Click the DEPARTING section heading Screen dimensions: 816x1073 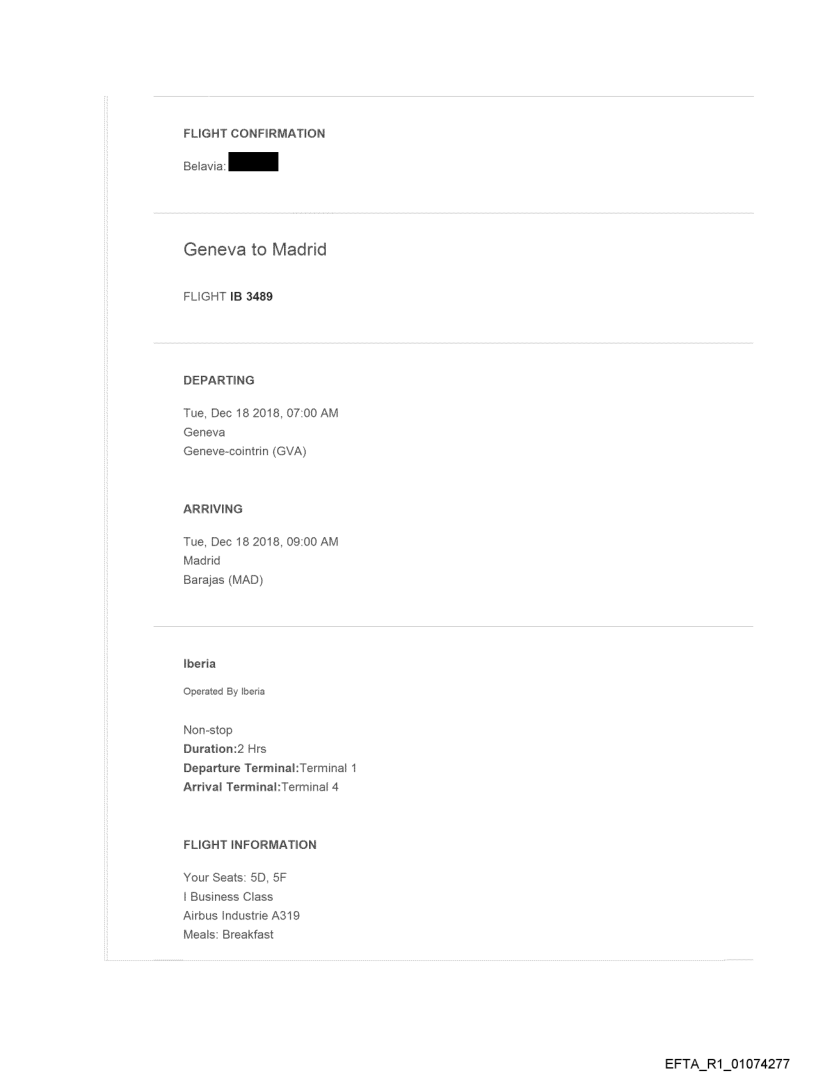pyautogui.click(x=219, y=380)
